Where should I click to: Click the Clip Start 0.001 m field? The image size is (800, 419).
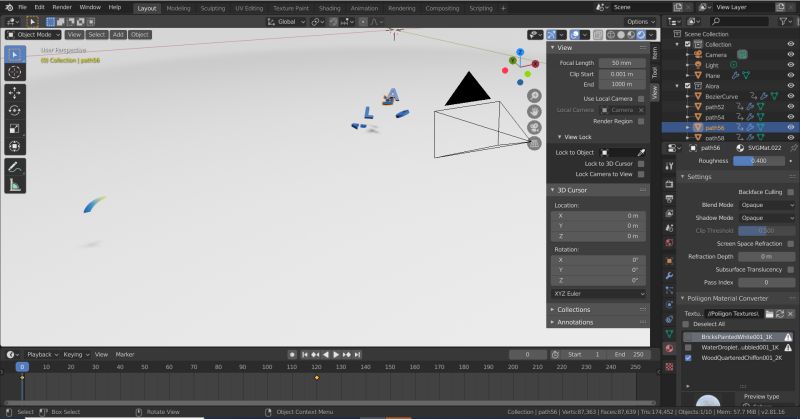[622, 74]
